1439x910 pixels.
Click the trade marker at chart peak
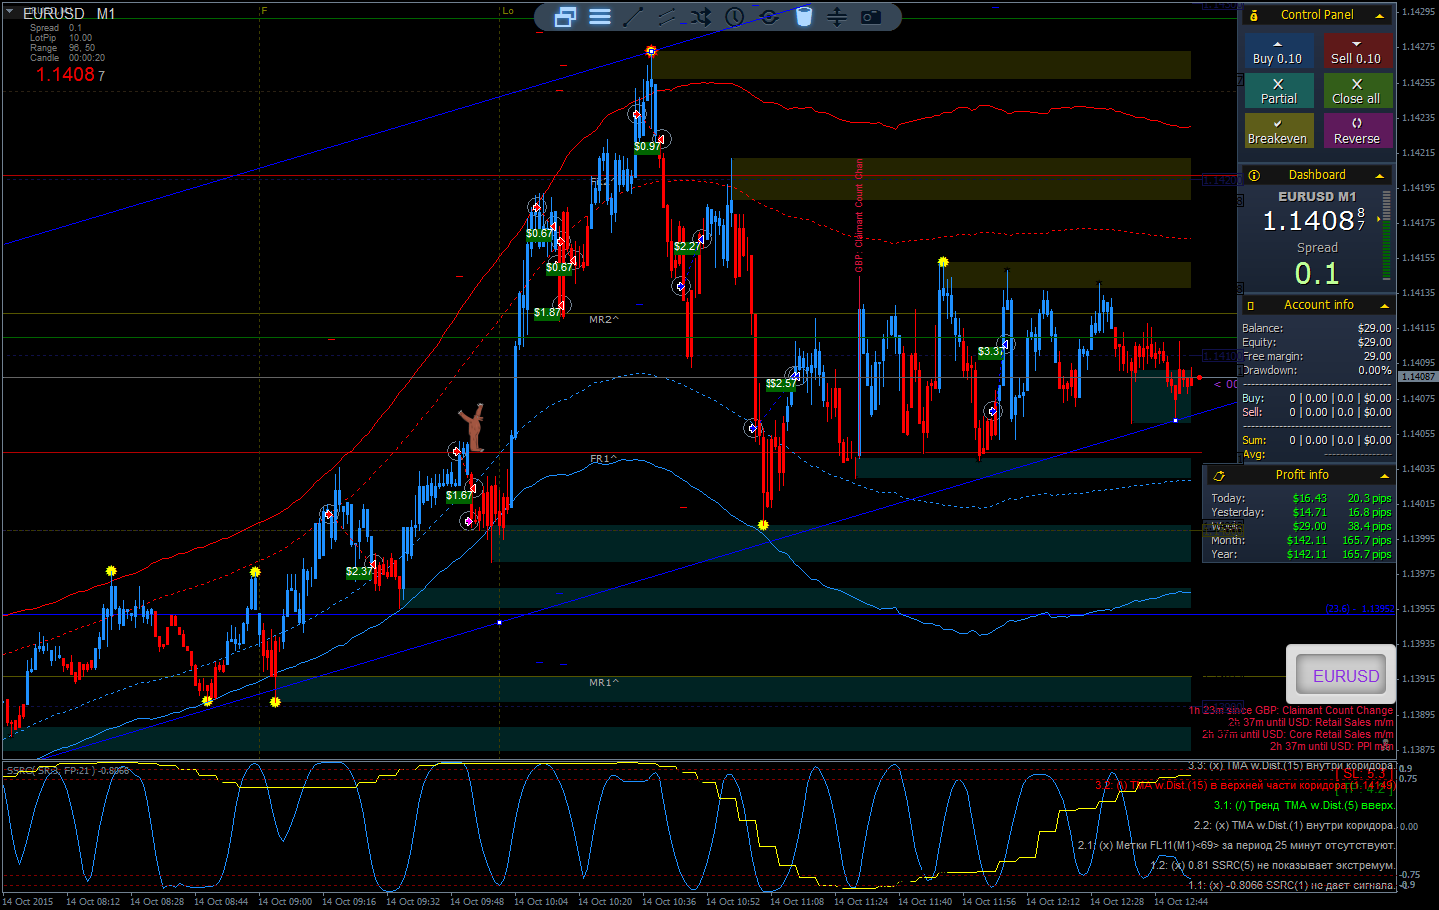(x=651, y=51)
